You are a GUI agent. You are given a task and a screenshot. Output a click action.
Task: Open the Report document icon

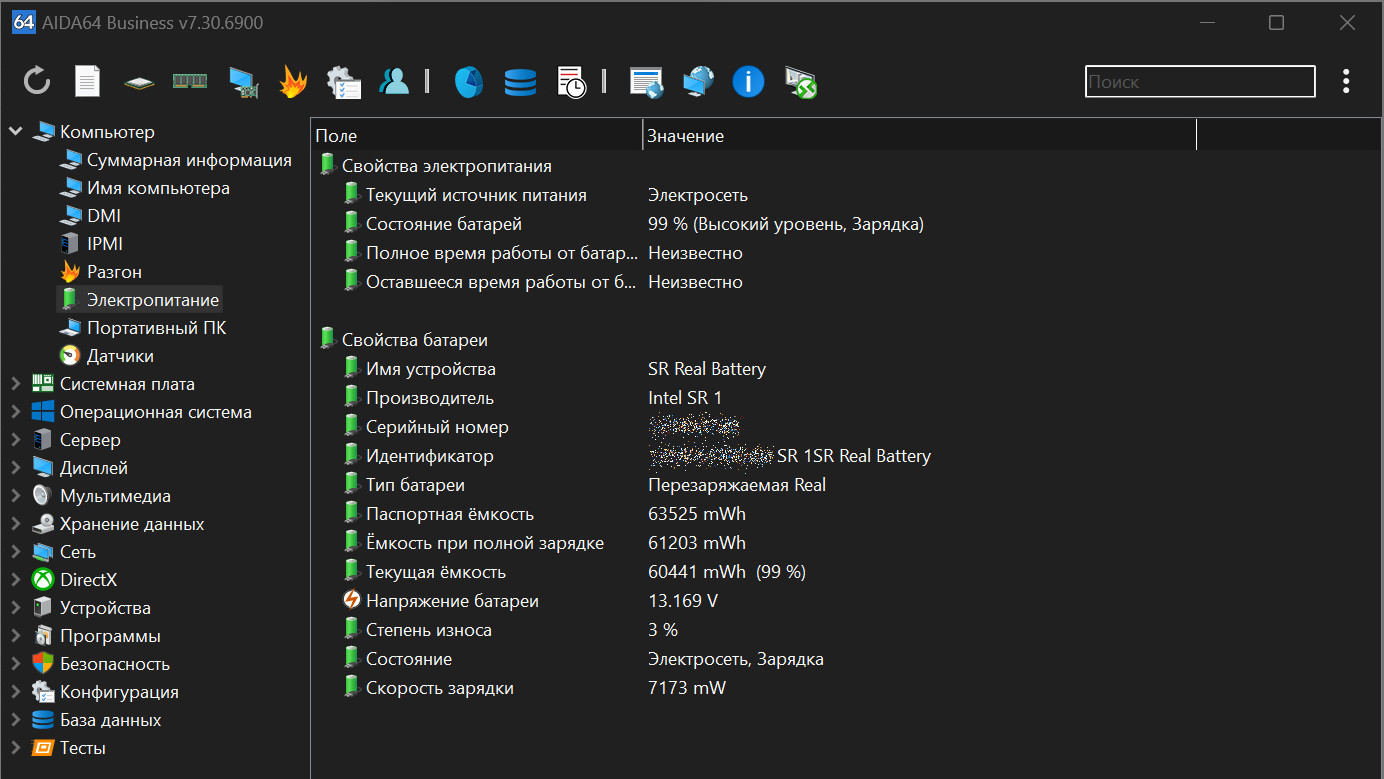click(88, 81)
